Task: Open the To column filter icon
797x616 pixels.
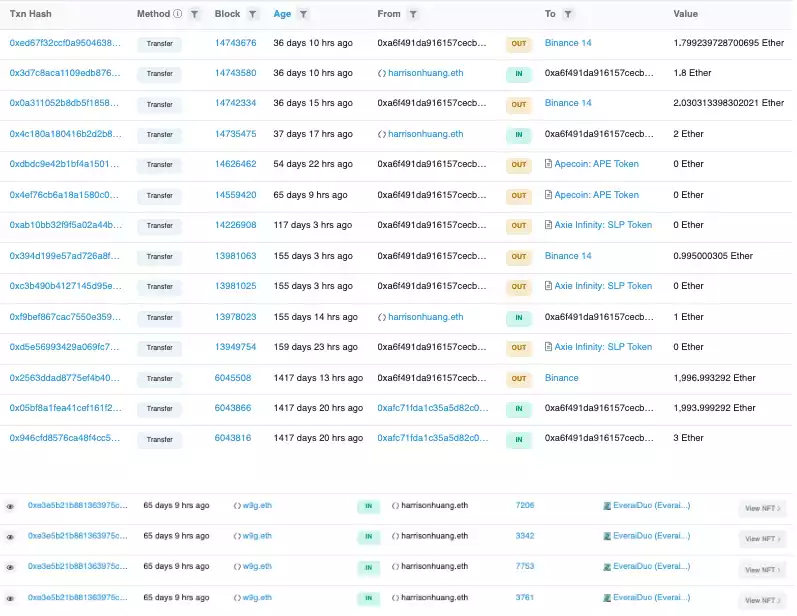Action: (568, 14)
